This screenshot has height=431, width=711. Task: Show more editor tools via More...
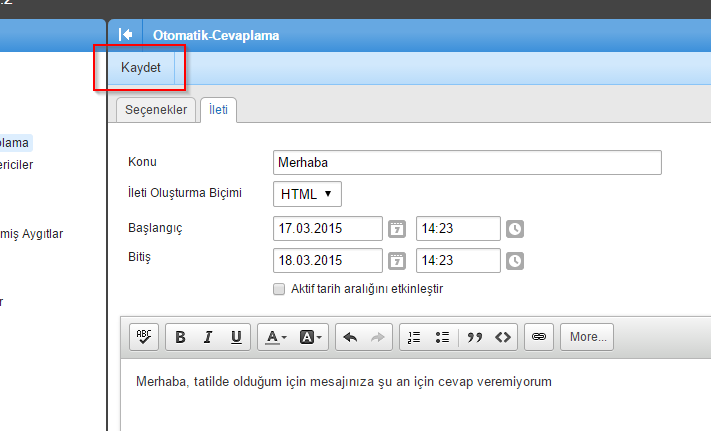pyautogui.click(x=588, y=337)
